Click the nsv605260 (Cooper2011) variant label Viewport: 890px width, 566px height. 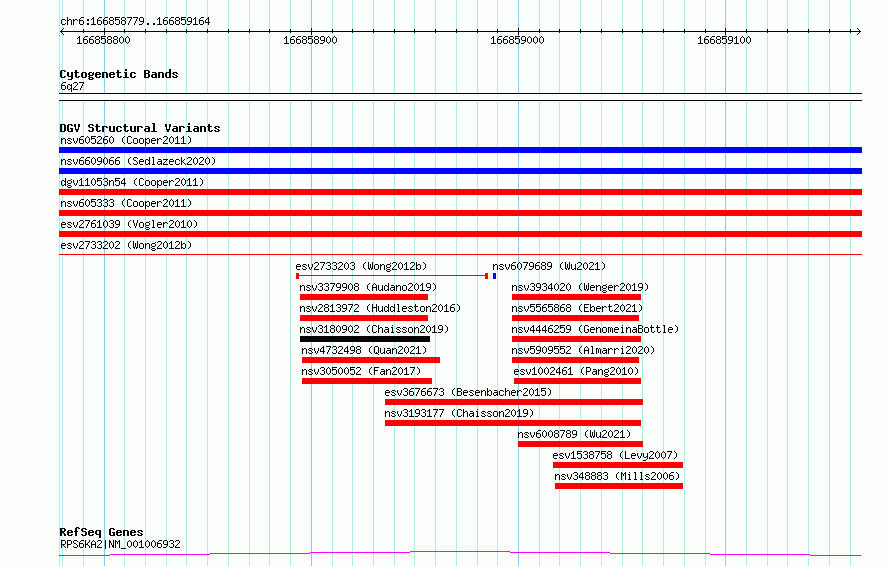(x=126, y=140)
